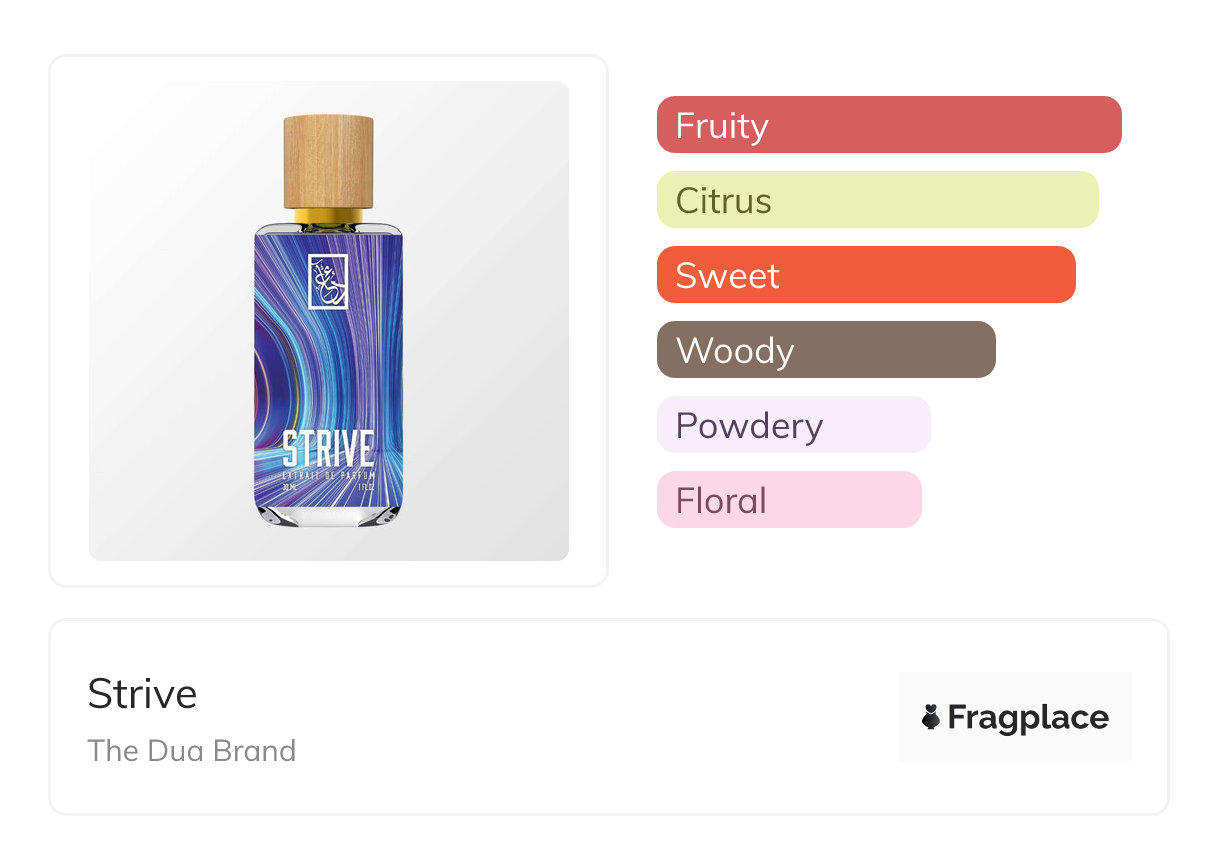The height and width of the screenshot is (864, 1218).
Task: Click the Fragplace wordmark text
Action: [1028, 717]
